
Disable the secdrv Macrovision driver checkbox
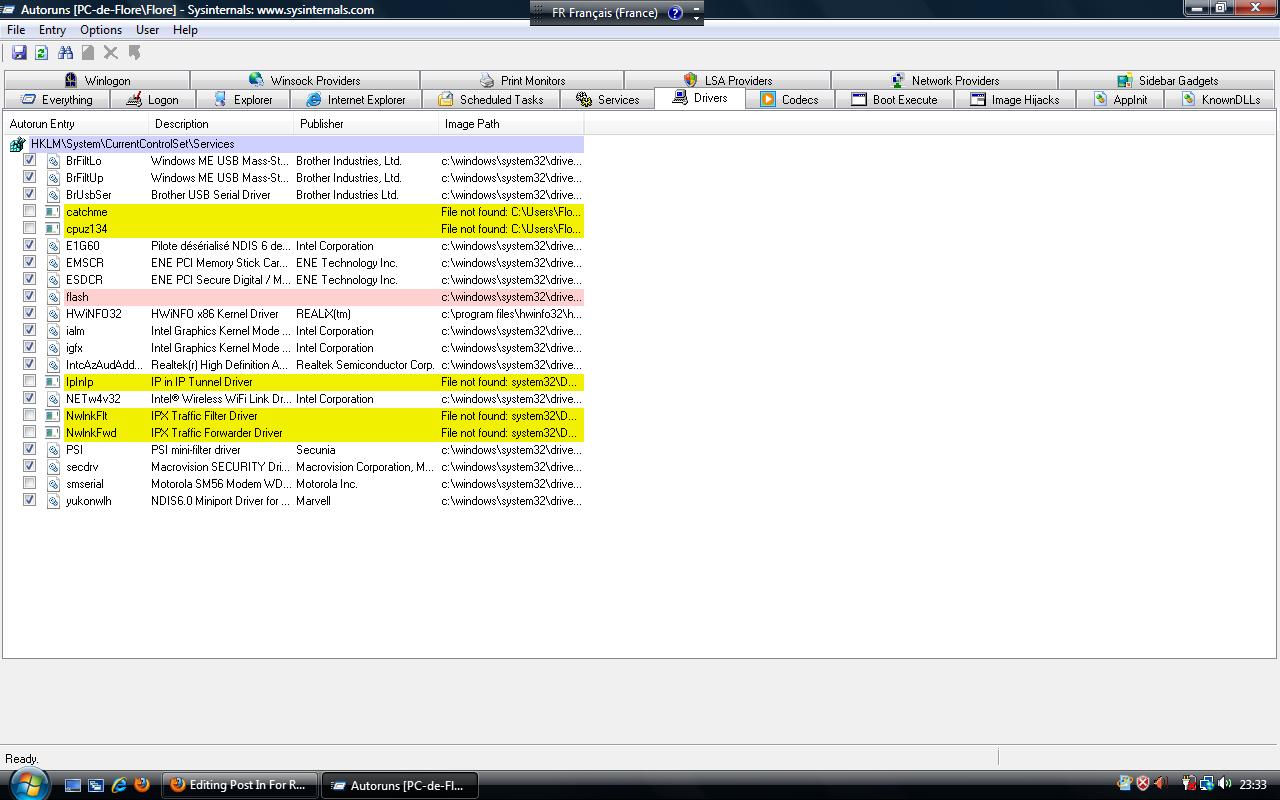tap(29, 466)
